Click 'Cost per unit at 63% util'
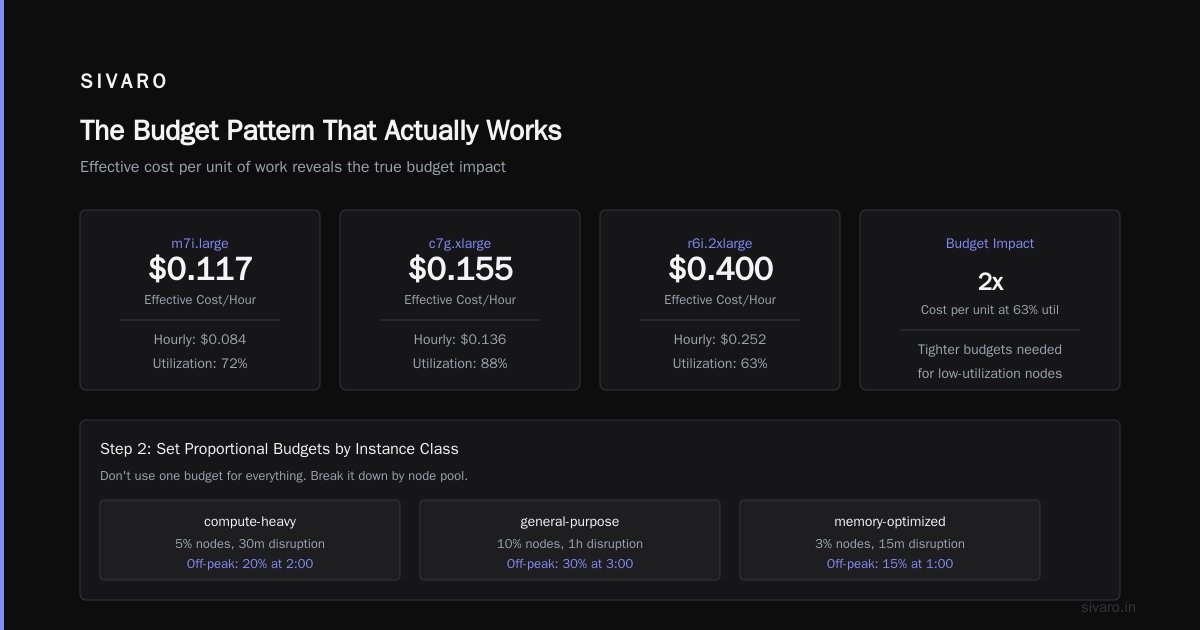1200x630 pixels. [x=990, y=310]
